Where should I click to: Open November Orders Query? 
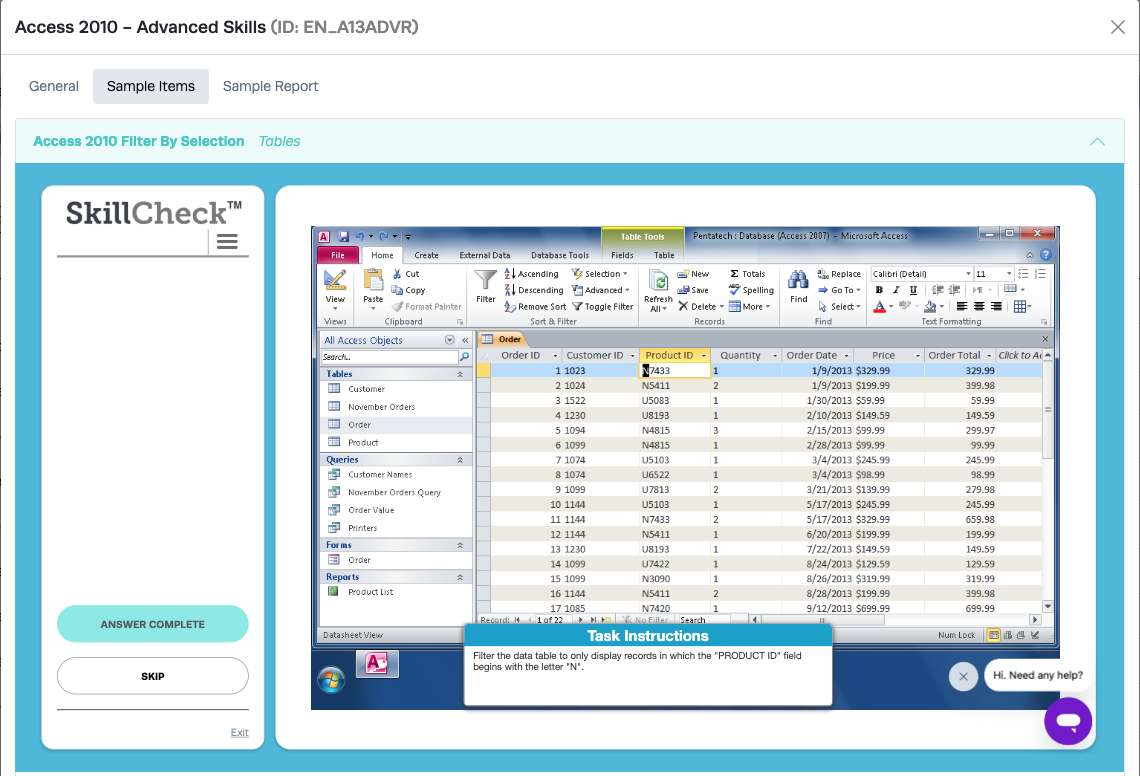(396, 492)
